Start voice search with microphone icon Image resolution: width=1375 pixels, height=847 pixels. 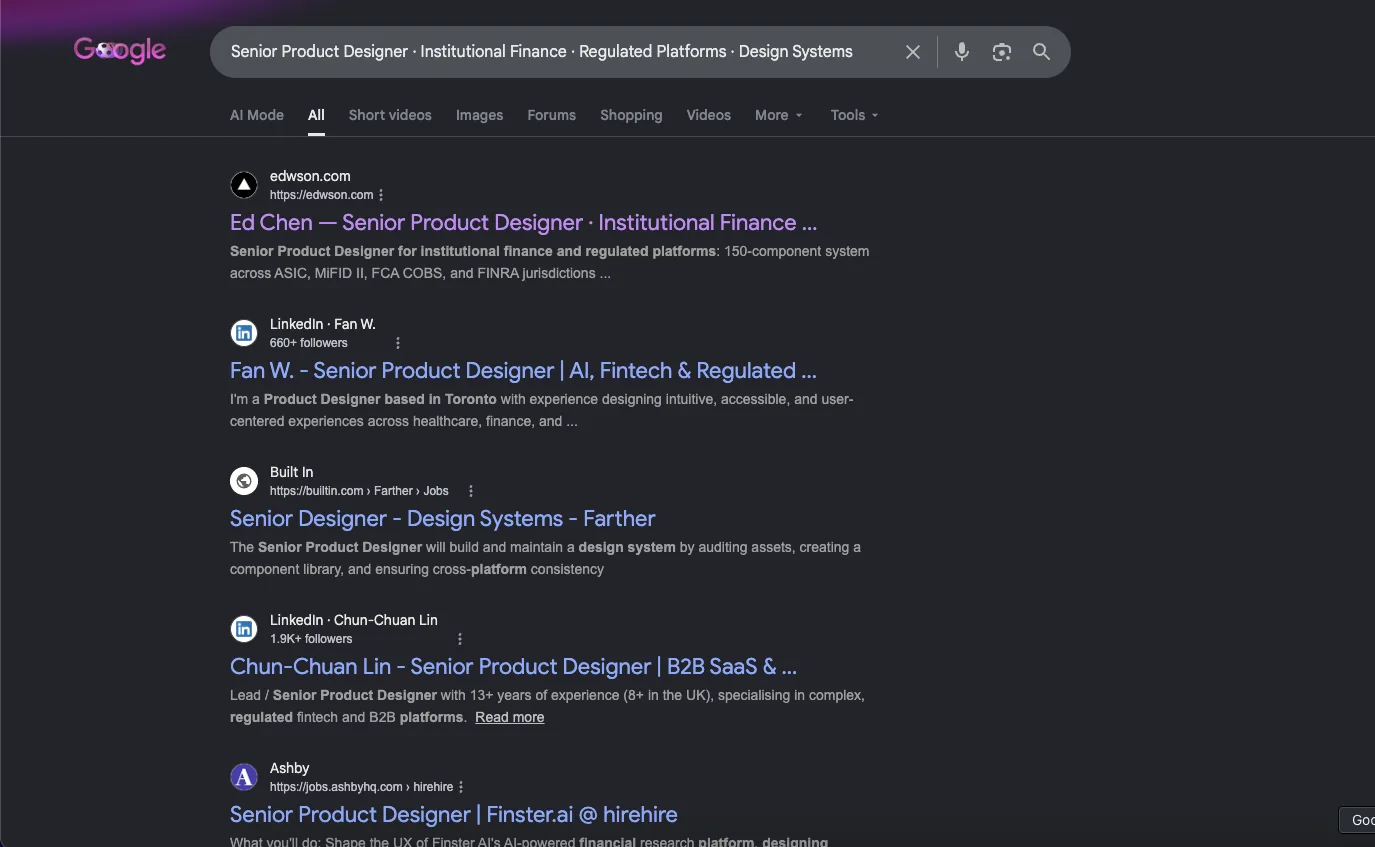962,52
